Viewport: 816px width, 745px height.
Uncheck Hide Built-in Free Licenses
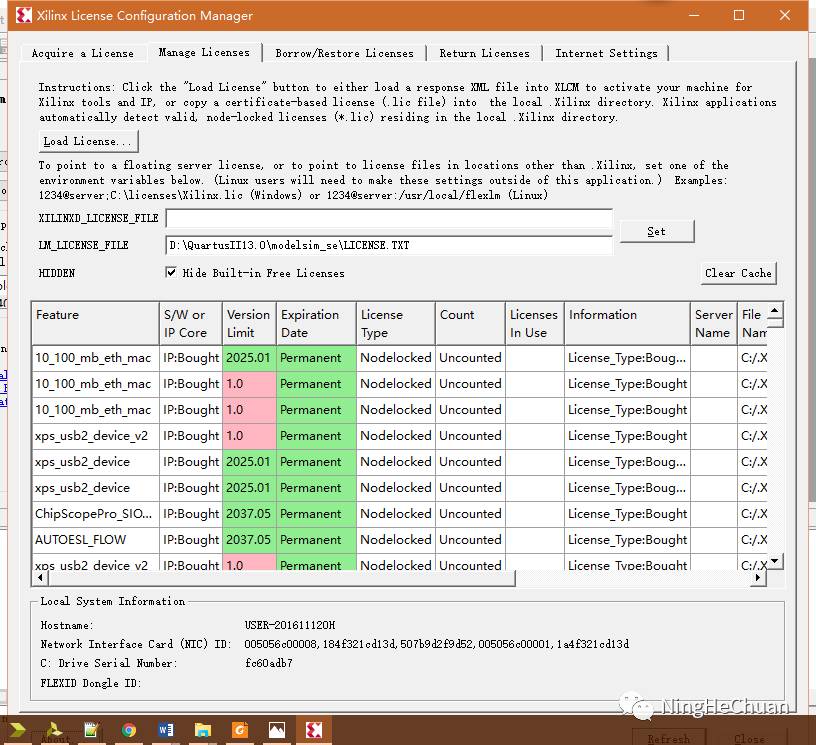click(x=172, y=273)
